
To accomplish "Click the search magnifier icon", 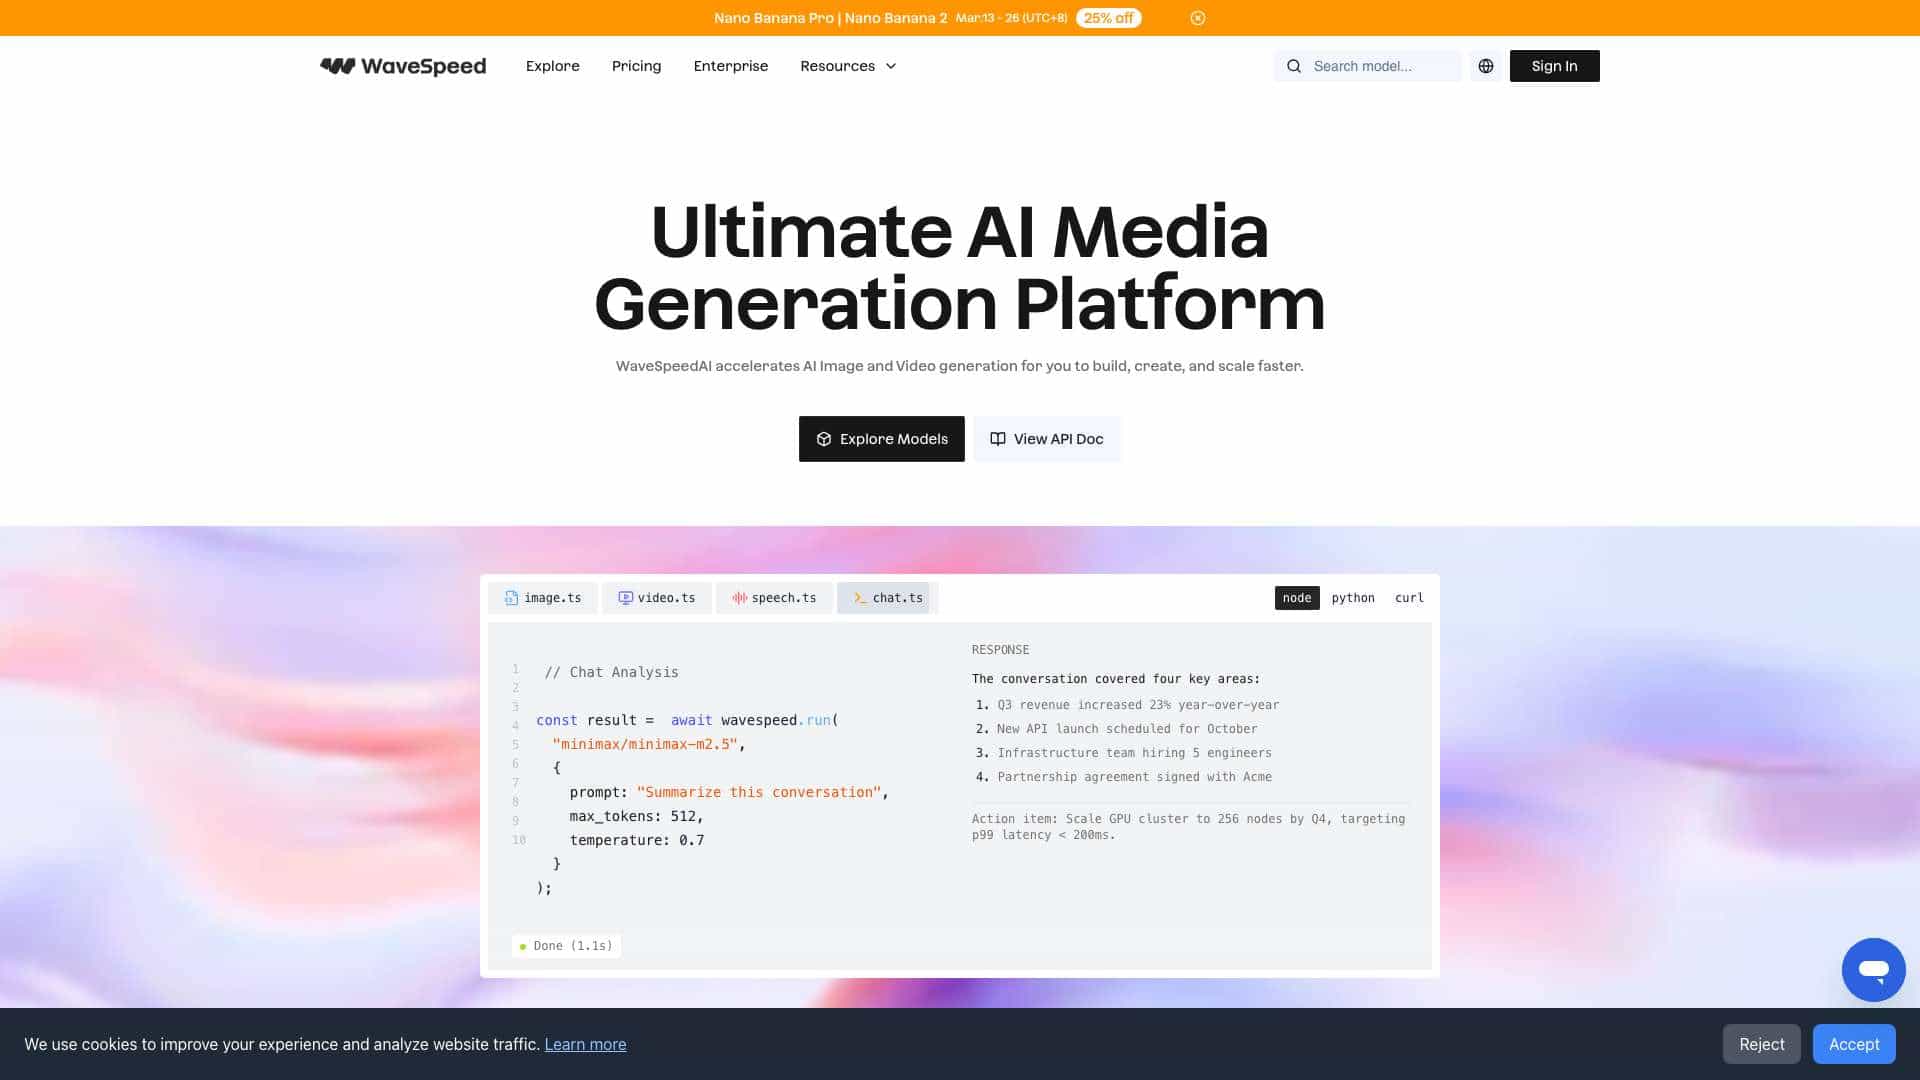I will tap(1294, 66).
